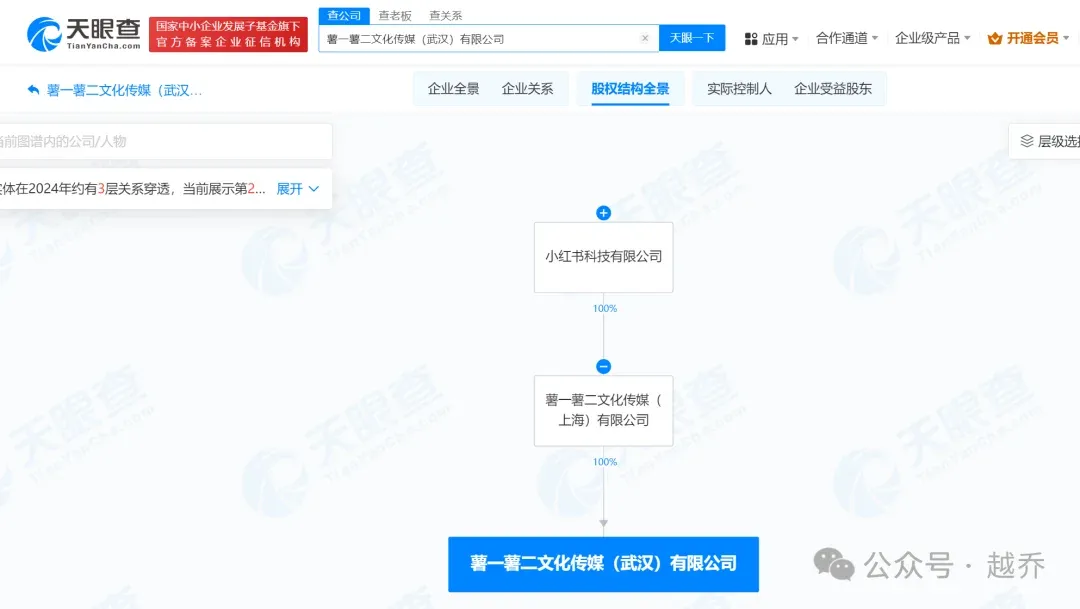The width and height of the screenshot is (1080, 609).
Task: Select the 薯一薯二文化传媒（上海）有限公司 node
Action: 603,411
